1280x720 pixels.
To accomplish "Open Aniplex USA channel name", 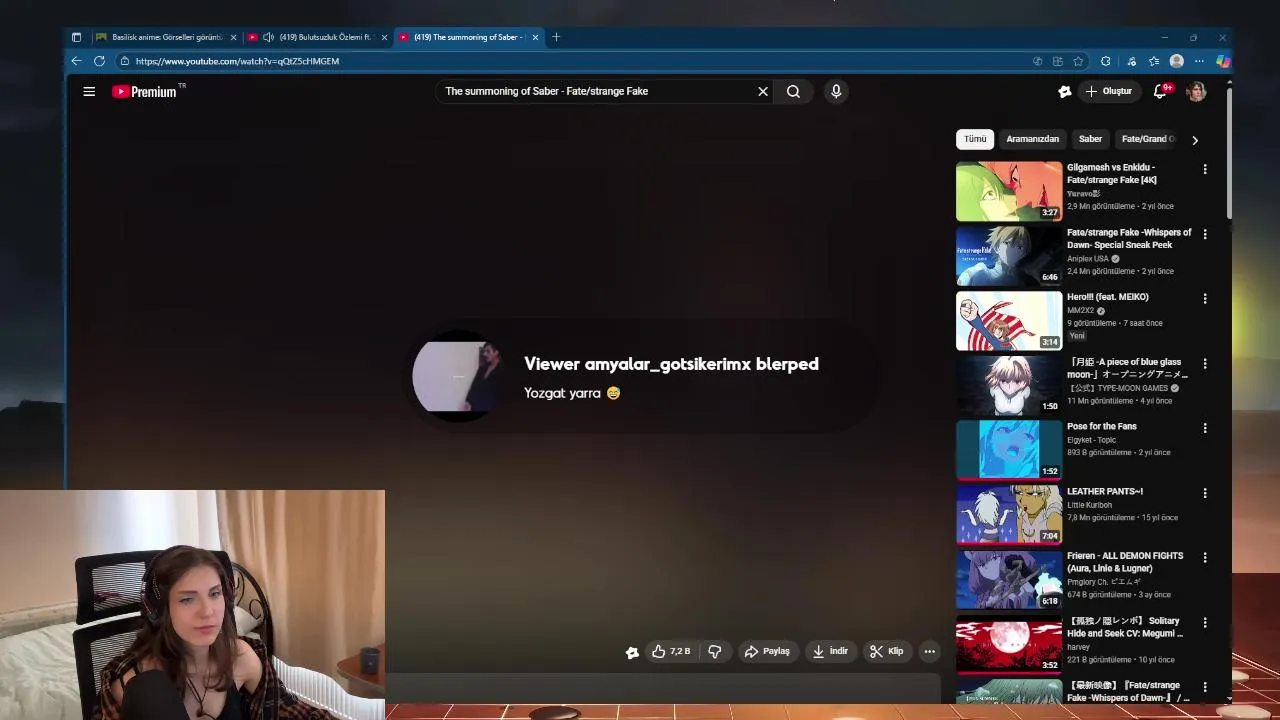I will click(1088, 258).
